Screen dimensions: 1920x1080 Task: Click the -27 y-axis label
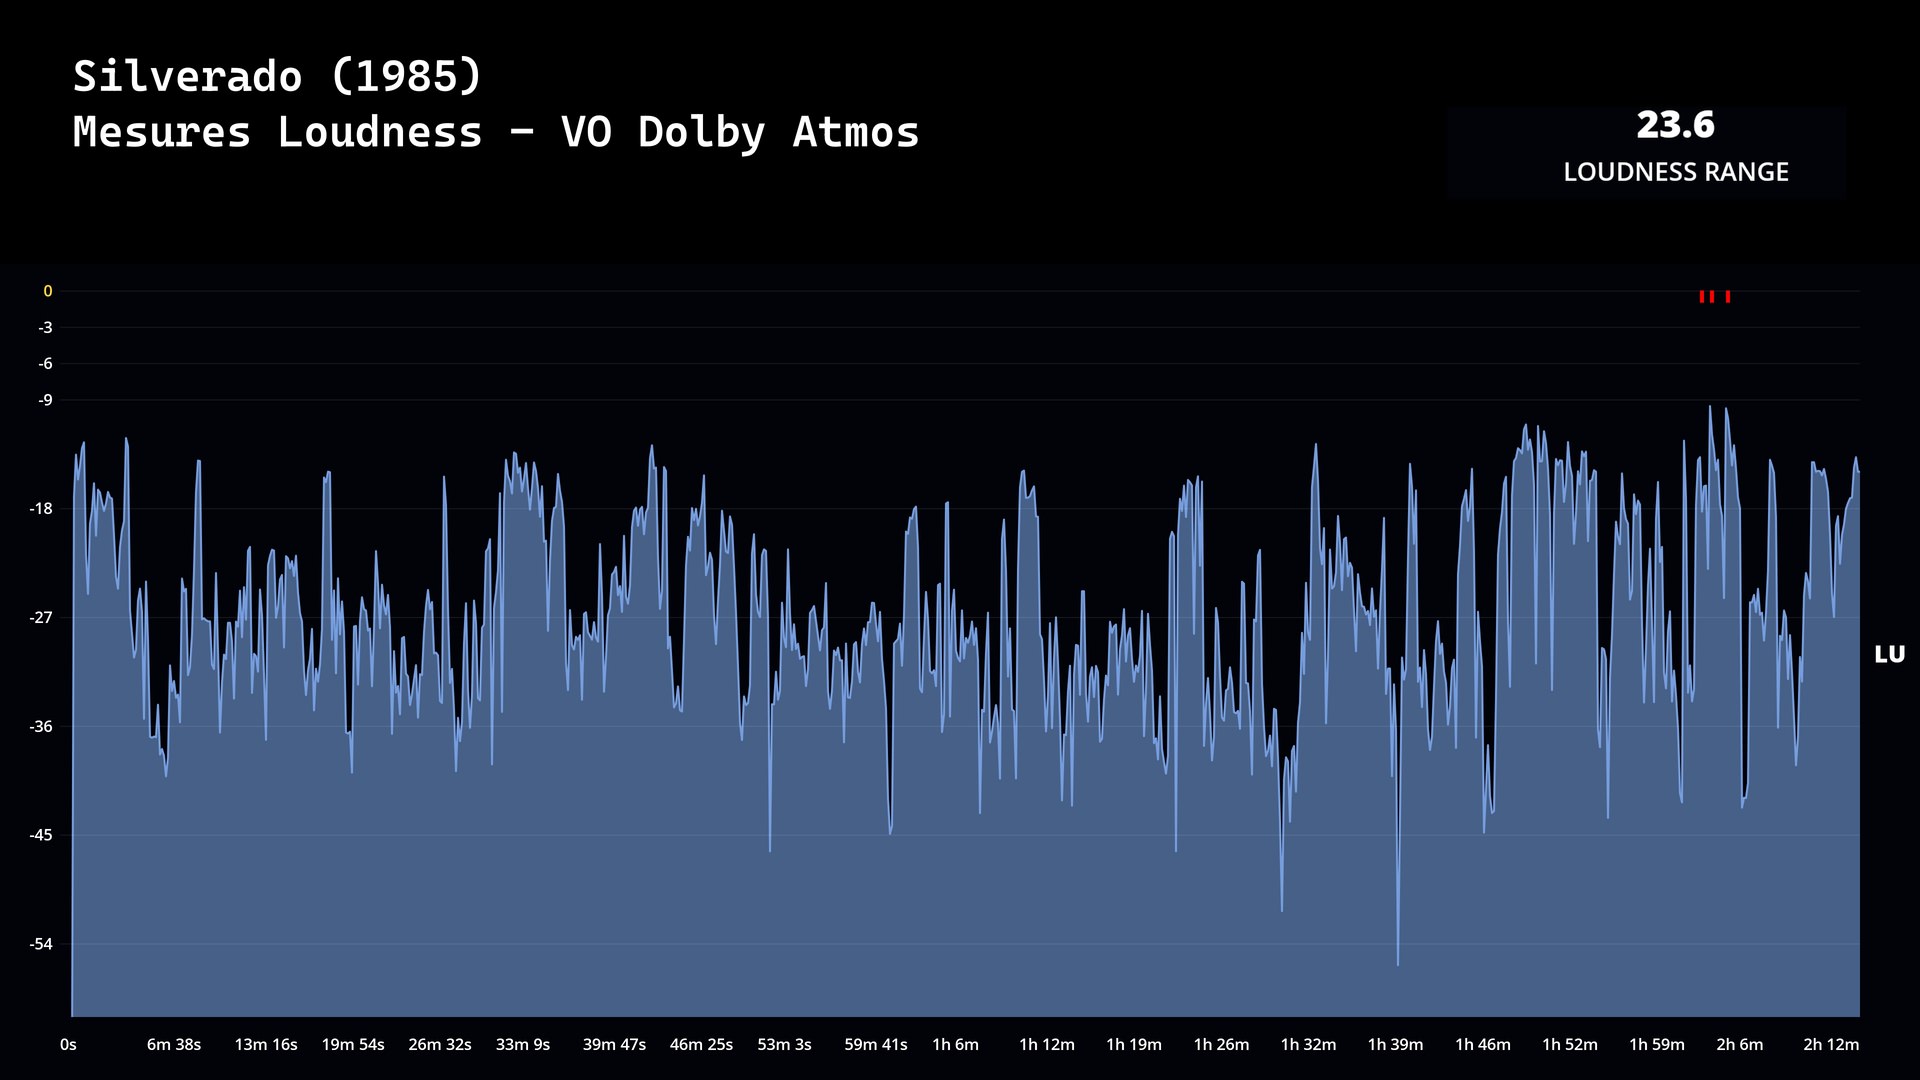point(41,618)
